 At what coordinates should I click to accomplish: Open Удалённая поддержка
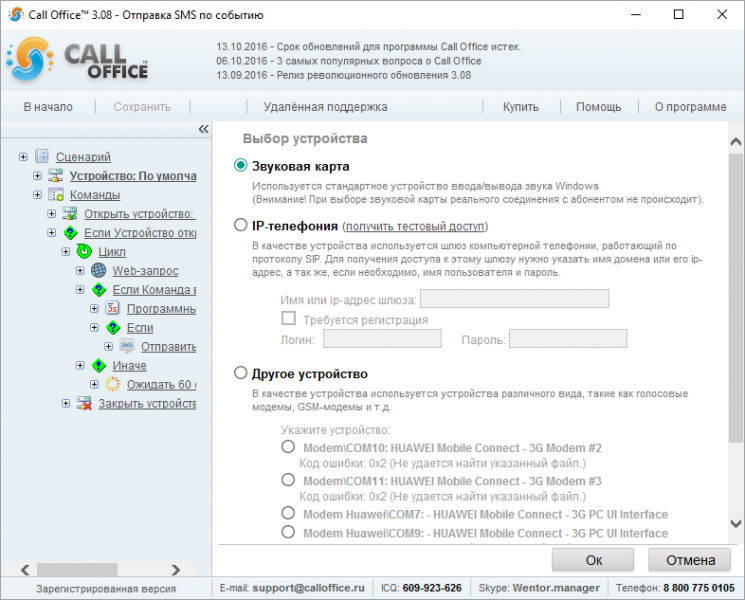coord(325,107)
